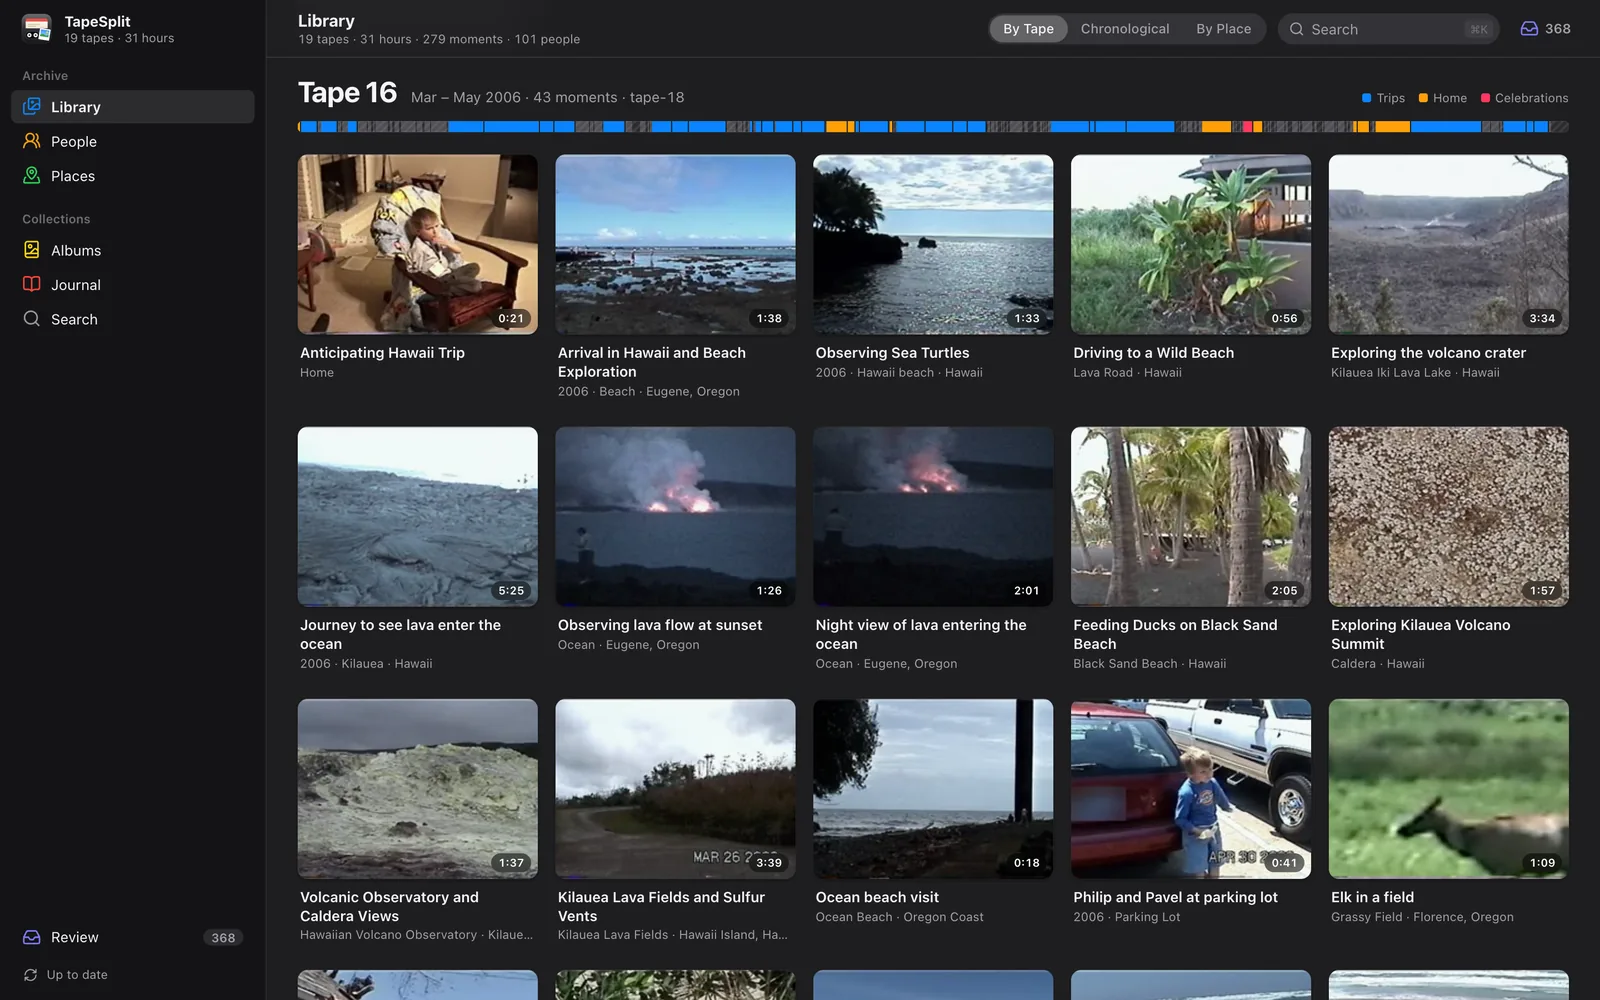Click the Tape 16 heading
This screenshot has height=1000, width=1600.
click(x=348, y=93)
